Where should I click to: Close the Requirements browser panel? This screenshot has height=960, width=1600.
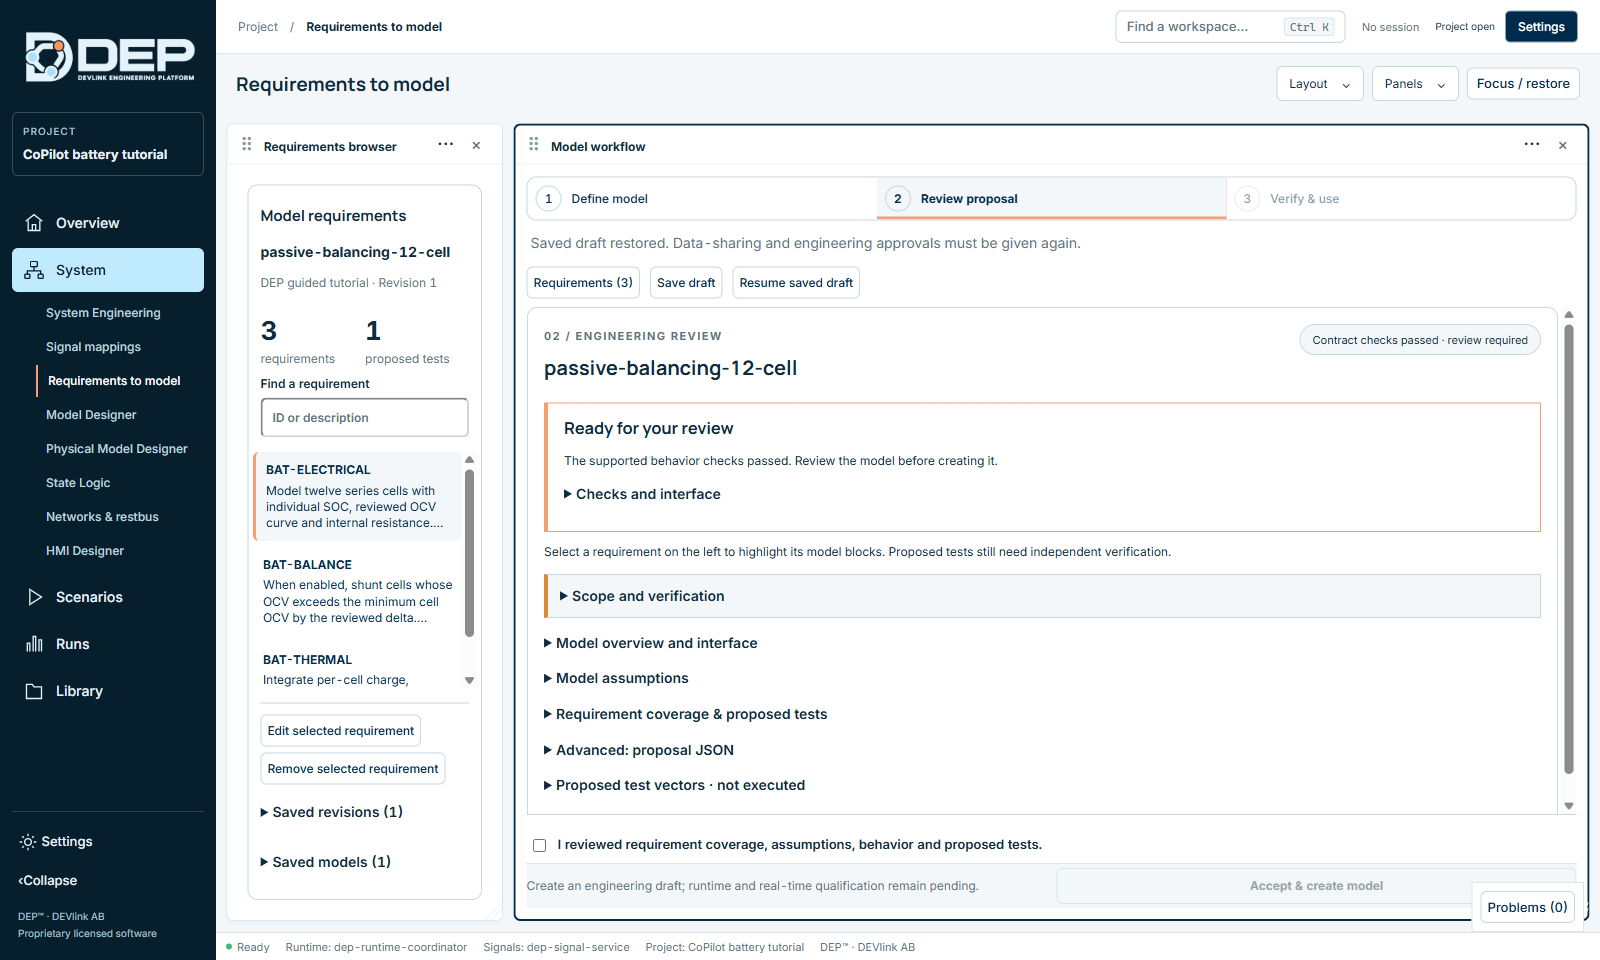pyautogui.click(x=476, y=146)
